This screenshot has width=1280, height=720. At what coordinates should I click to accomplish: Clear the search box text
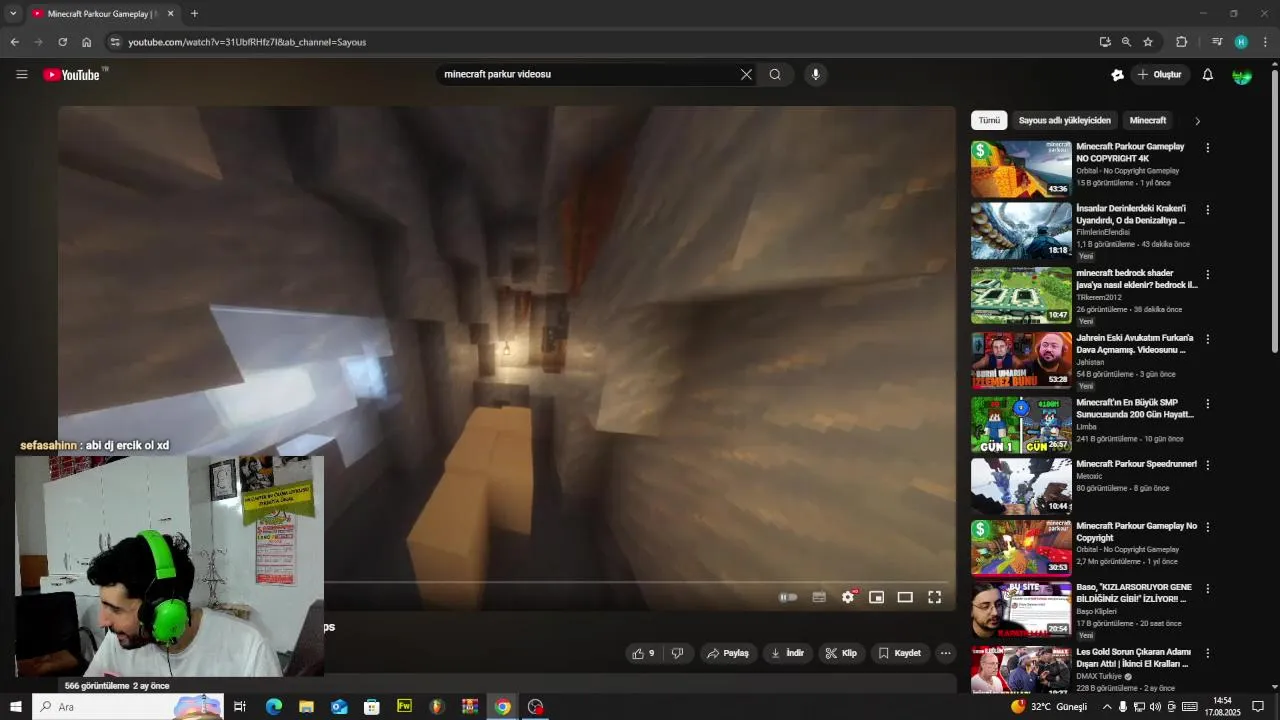[x=746, y=74]
